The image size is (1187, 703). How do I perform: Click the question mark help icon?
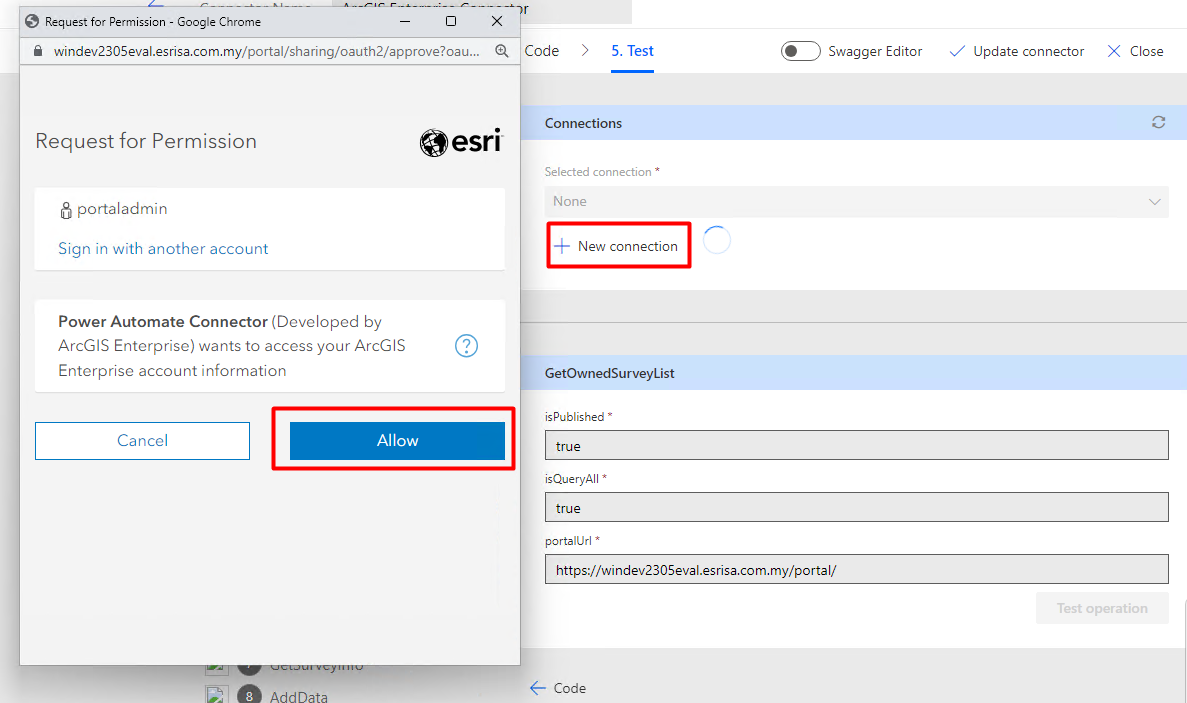[466, 345]
